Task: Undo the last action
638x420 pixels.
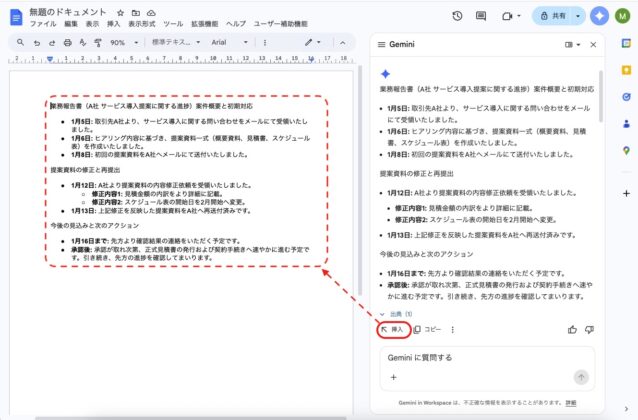Action: [37, 43]
